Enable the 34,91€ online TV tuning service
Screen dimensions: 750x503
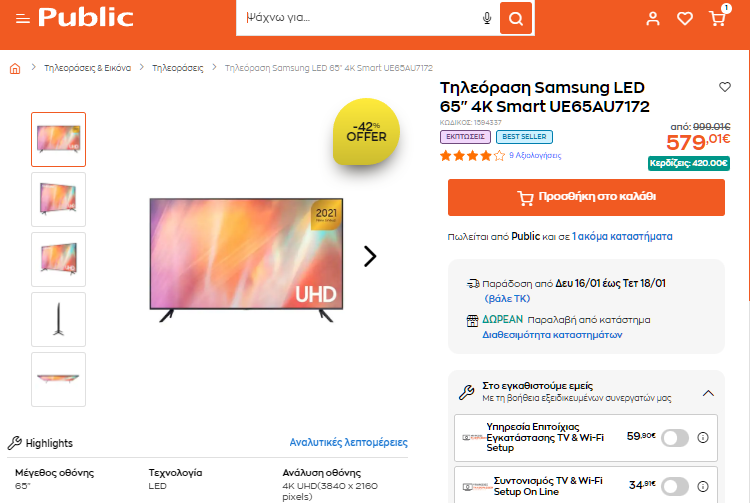(675, 486)
